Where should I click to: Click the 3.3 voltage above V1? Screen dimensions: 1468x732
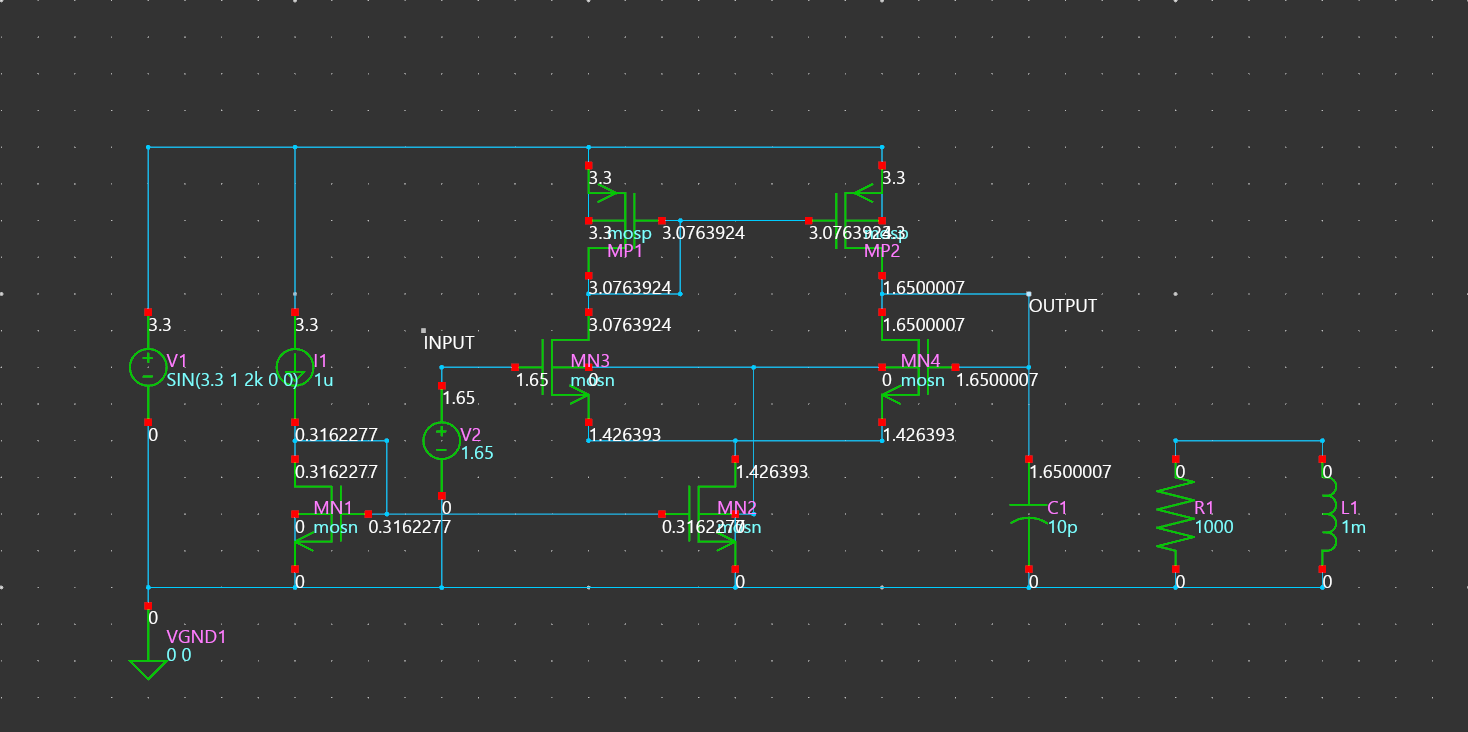[x=159, y=325]
